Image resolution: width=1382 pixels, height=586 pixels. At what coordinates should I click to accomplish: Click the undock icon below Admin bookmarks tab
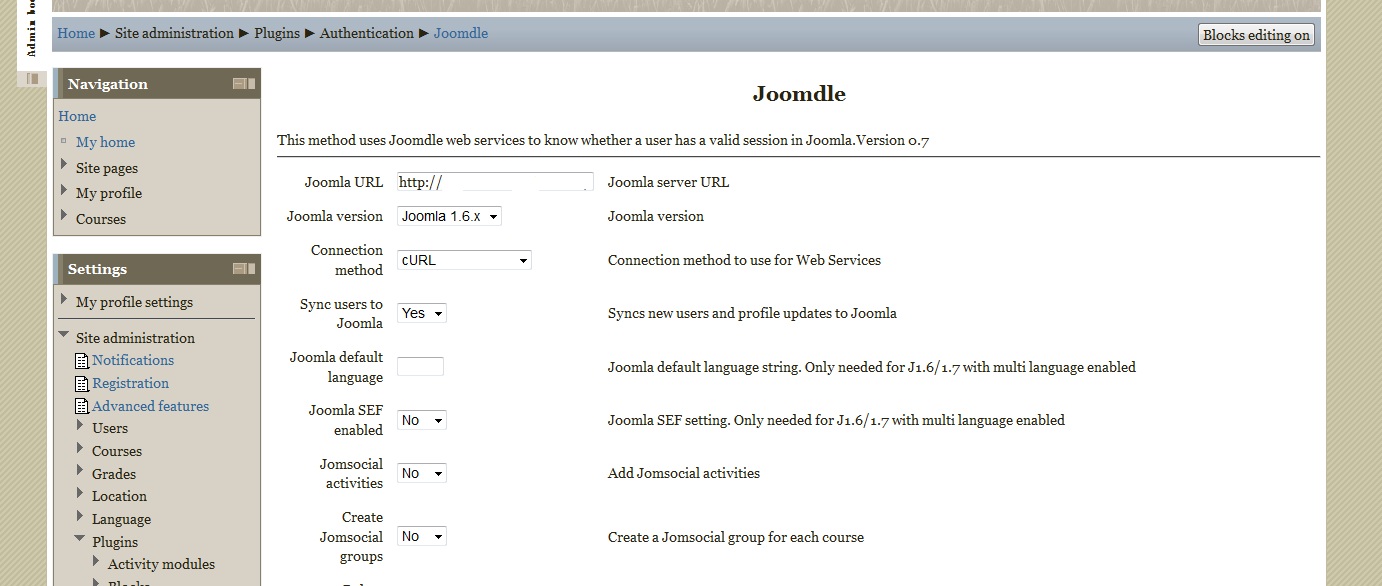point(32,79)
